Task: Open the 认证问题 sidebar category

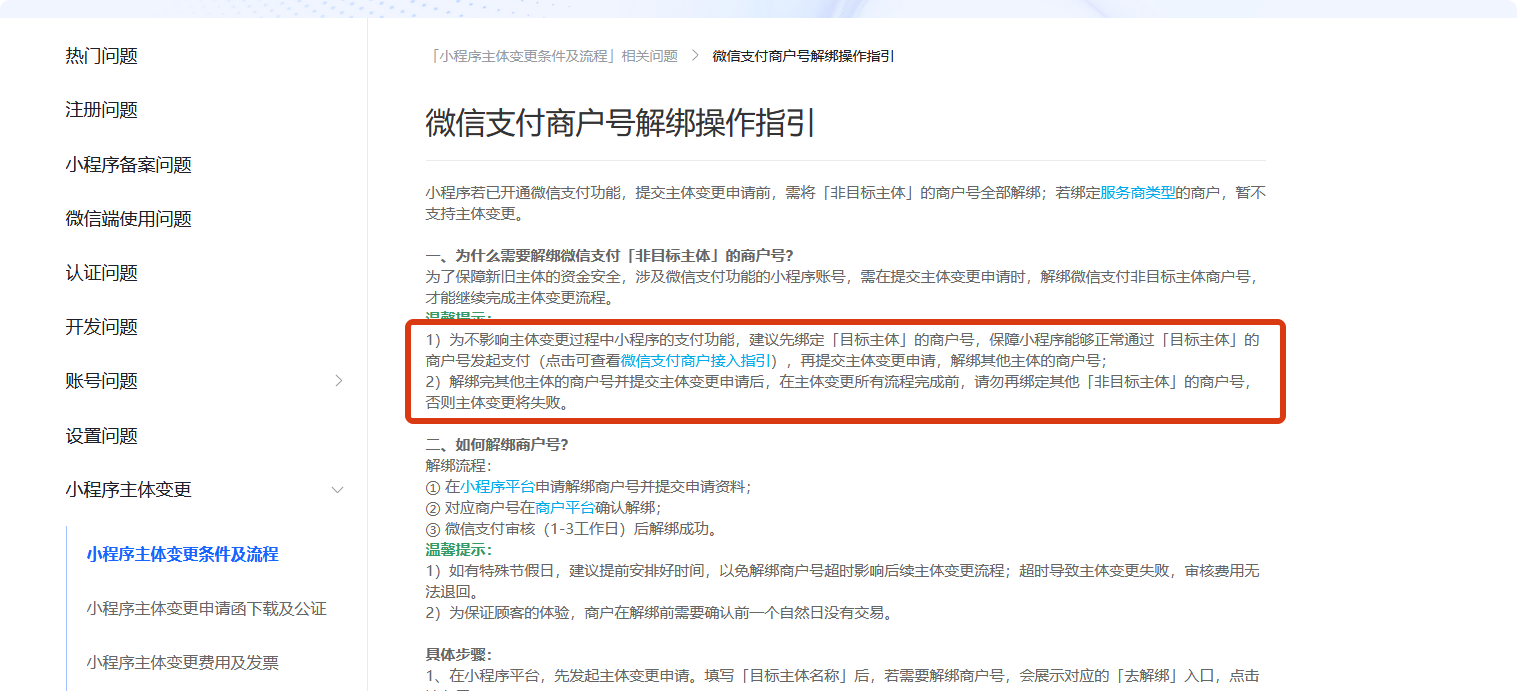Action: 102,273
